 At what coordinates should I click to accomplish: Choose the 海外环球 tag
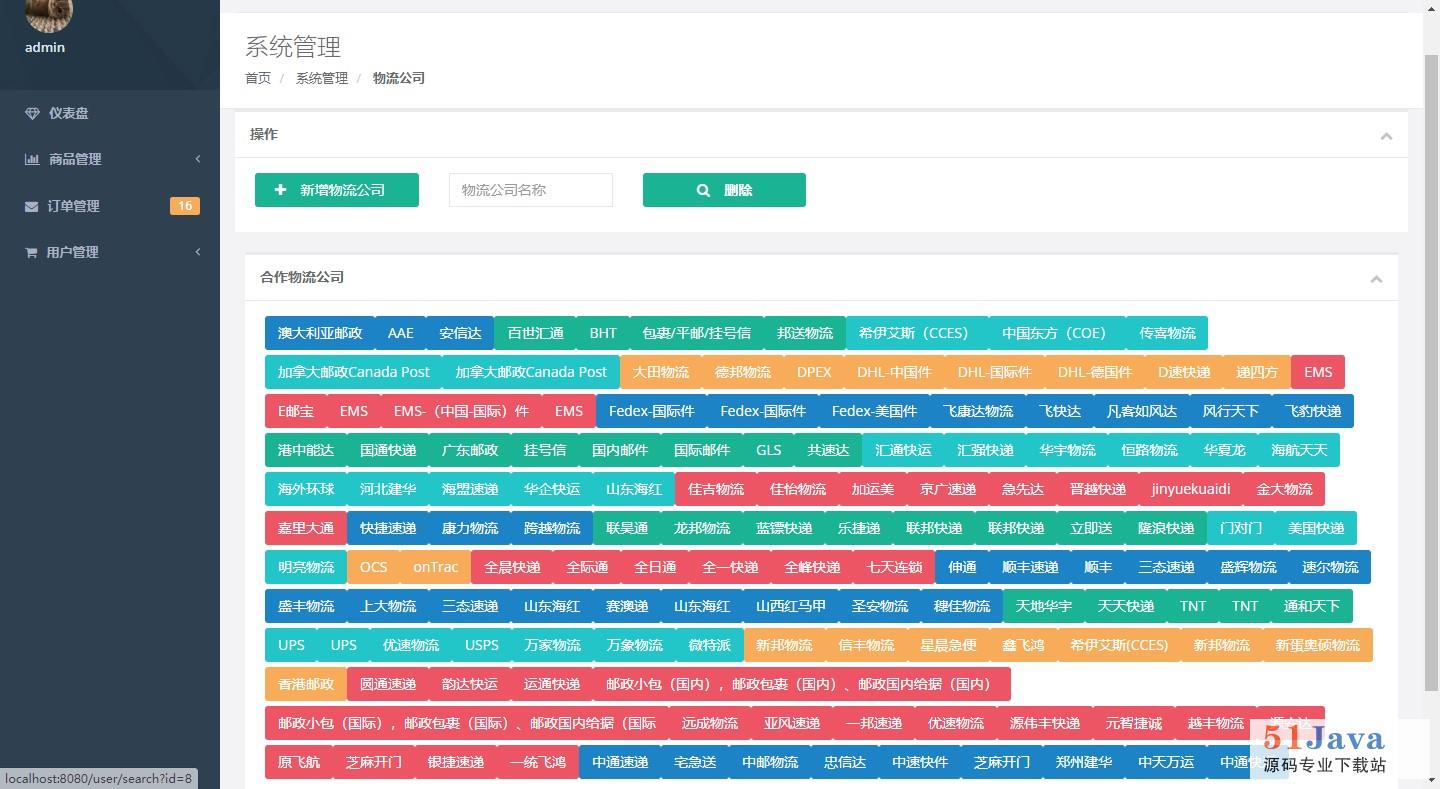306,489
